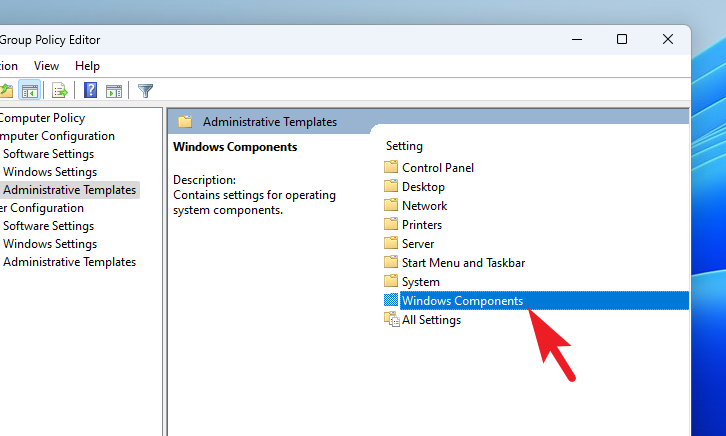Viewport: 726px width, 436px height.
Task: Click the Show/Hide Console Tree toolbar icon
Action: tap(30, 91)
